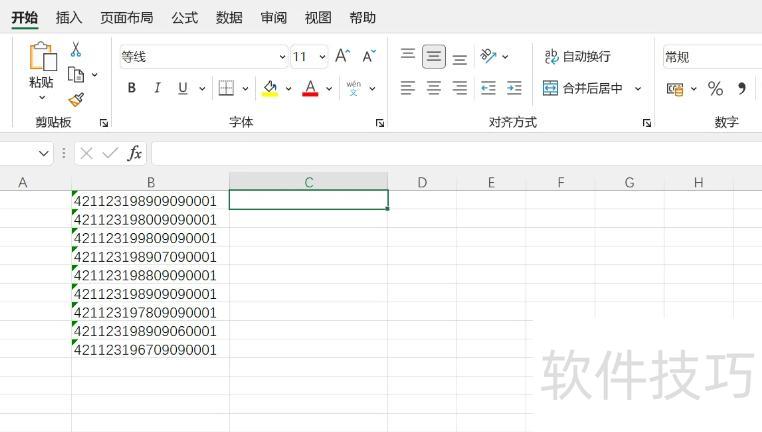Open alignment group dialog launcher
Viewport: 762px width, 432px height.
click(647, 123)
